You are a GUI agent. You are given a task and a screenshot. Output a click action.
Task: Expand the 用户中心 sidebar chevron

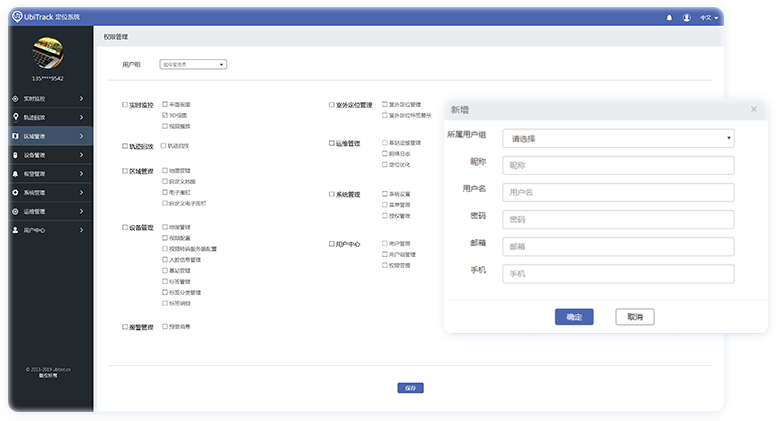82,230
